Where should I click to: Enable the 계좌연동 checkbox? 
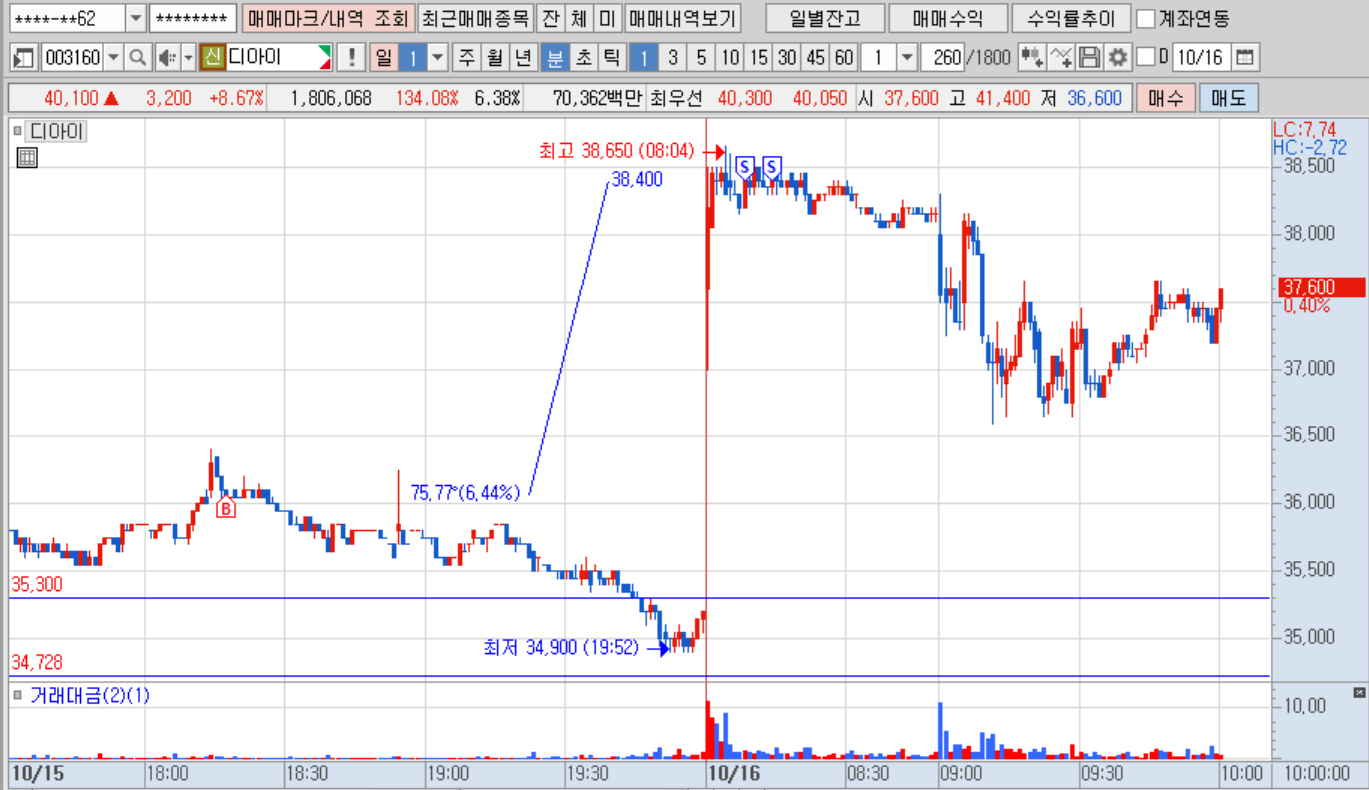click(1147, 18)
